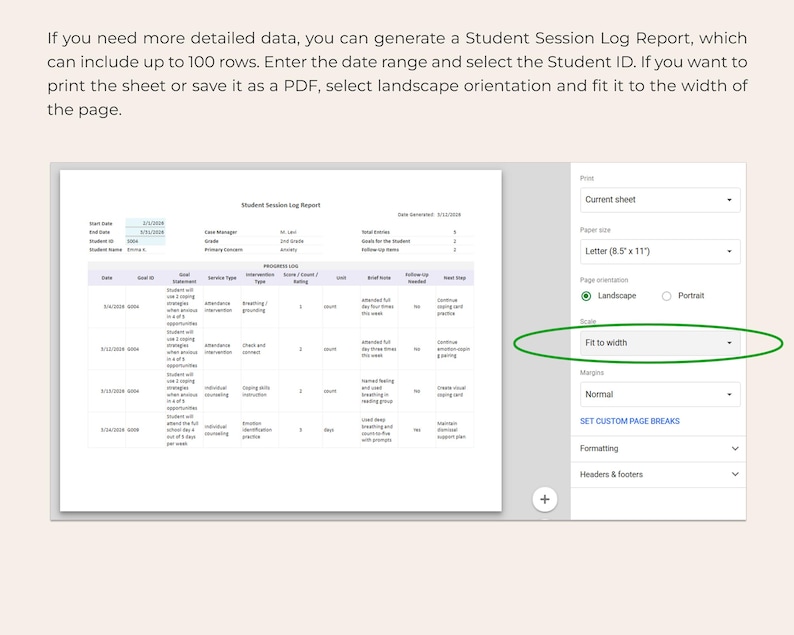The height and width of the screenshot is (635, 794).
Task: Open the Print 'Current sheet' dropdown
Action: click(660, 200)
